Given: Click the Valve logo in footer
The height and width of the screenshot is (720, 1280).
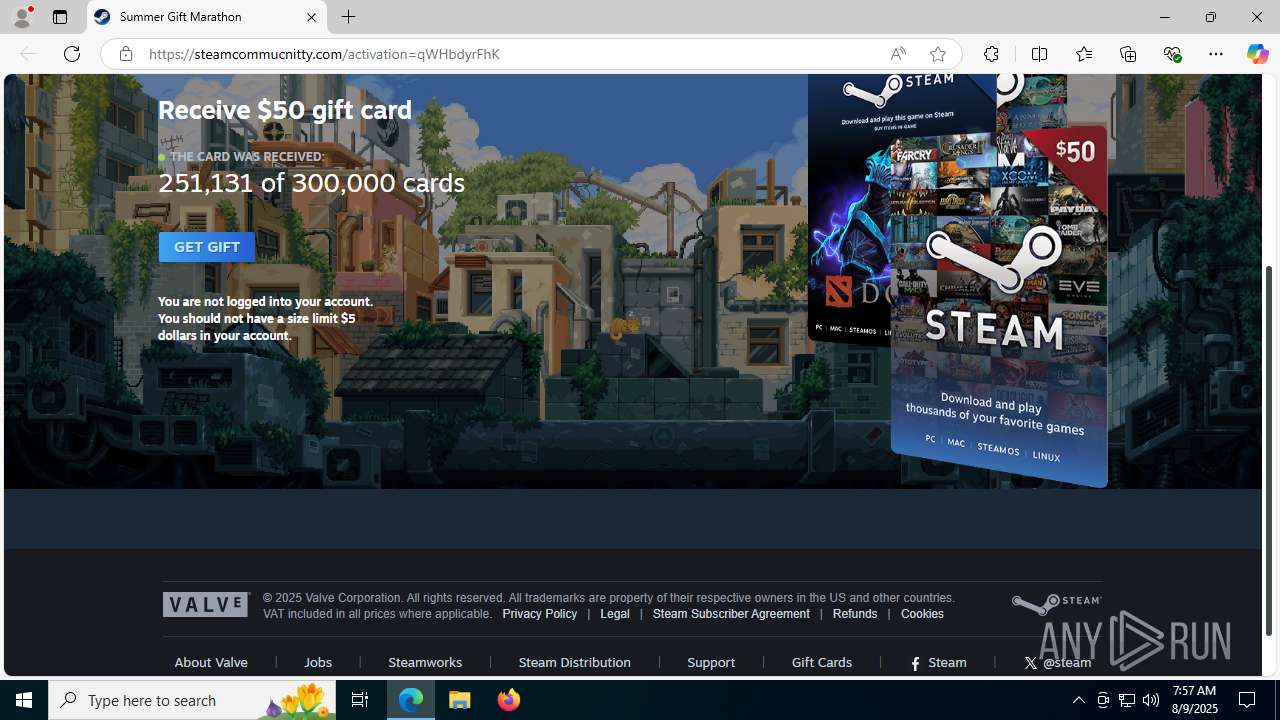Looking at the screenshot, I should click(x=205, y=604).
